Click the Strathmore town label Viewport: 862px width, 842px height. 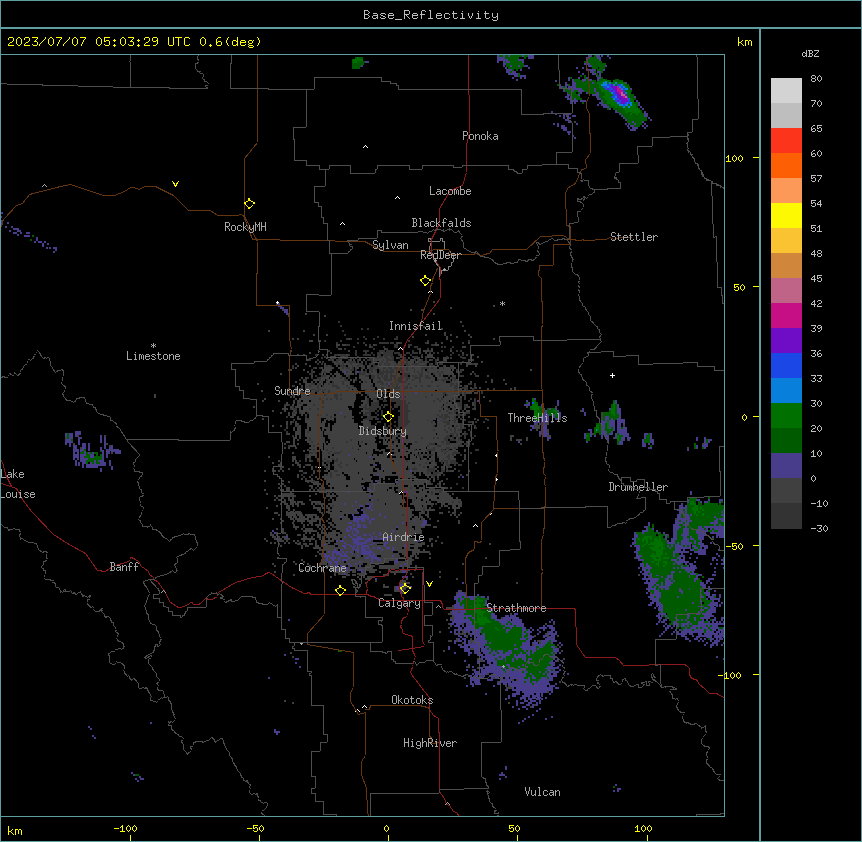pos(516,608)
